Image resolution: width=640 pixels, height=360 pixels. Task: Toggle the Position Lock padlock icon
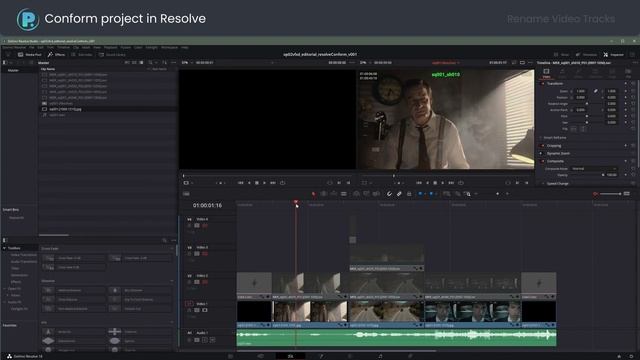click(409, 194)
